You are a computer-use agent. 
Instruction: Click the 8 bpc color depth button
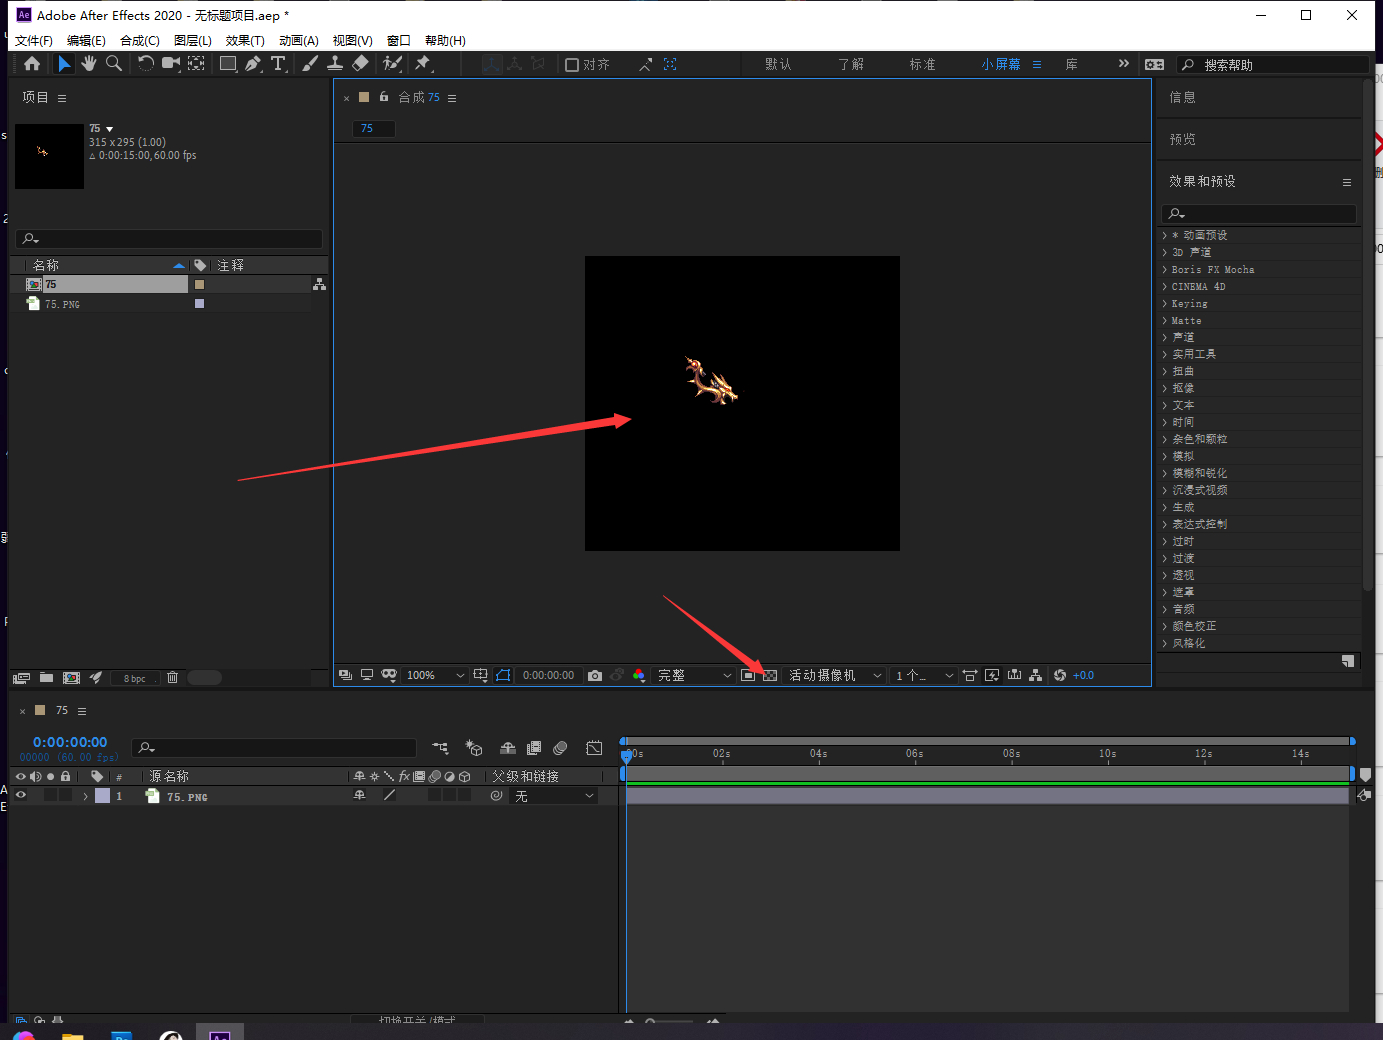click(134, 678)
